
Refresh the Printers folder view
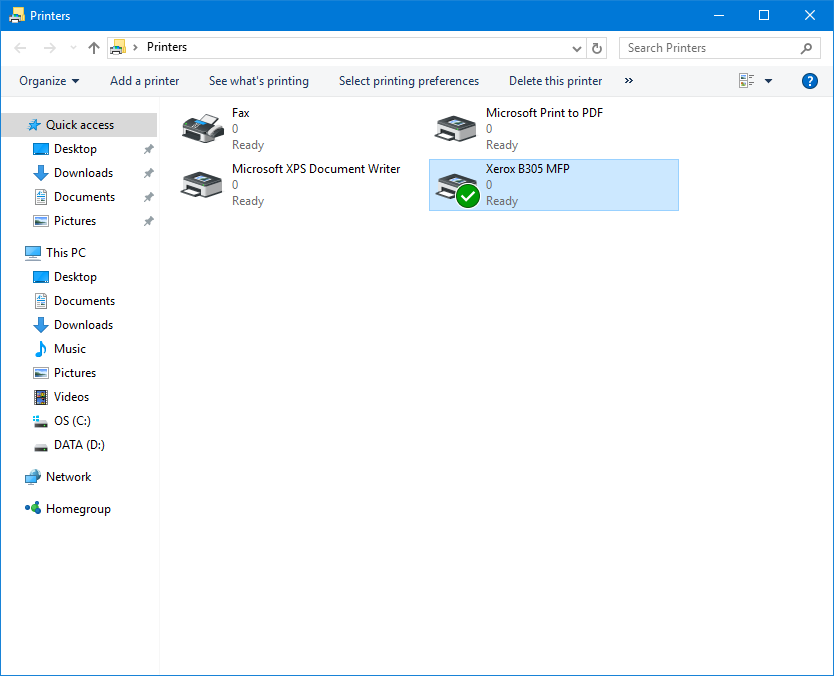(x=597, y=48)
